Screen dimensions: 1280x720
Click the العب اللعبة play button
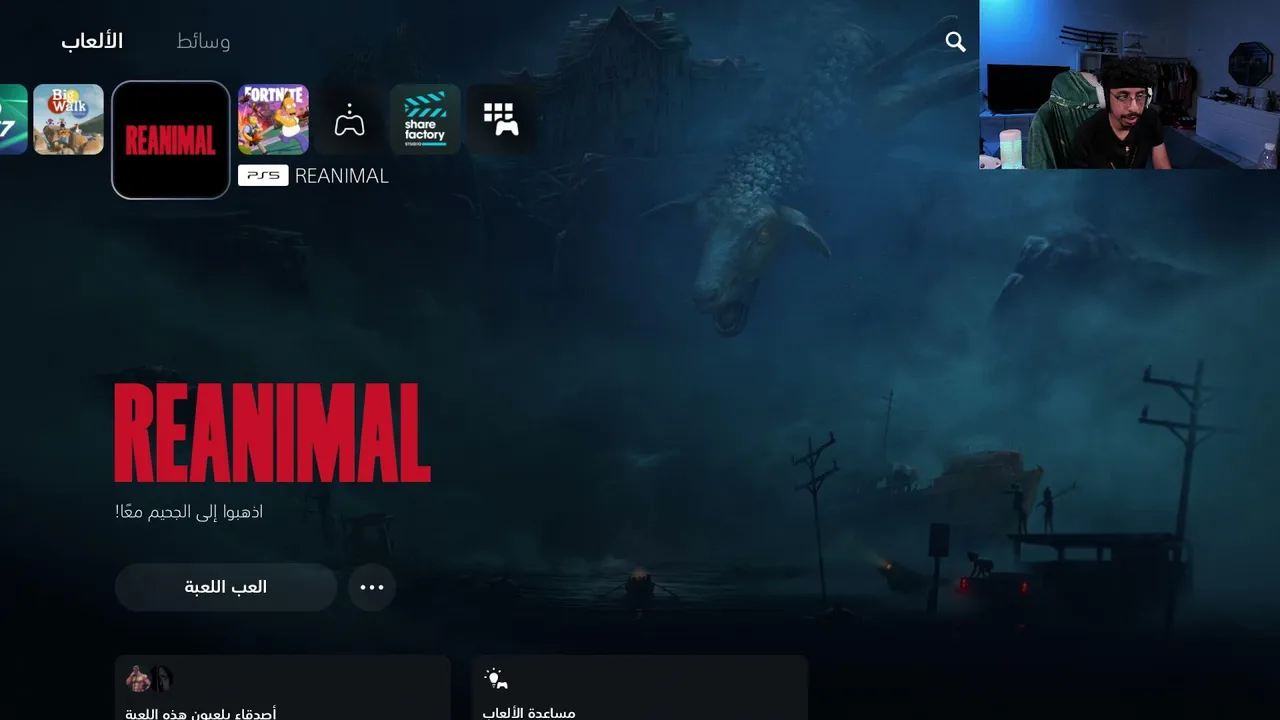point(226,587)
